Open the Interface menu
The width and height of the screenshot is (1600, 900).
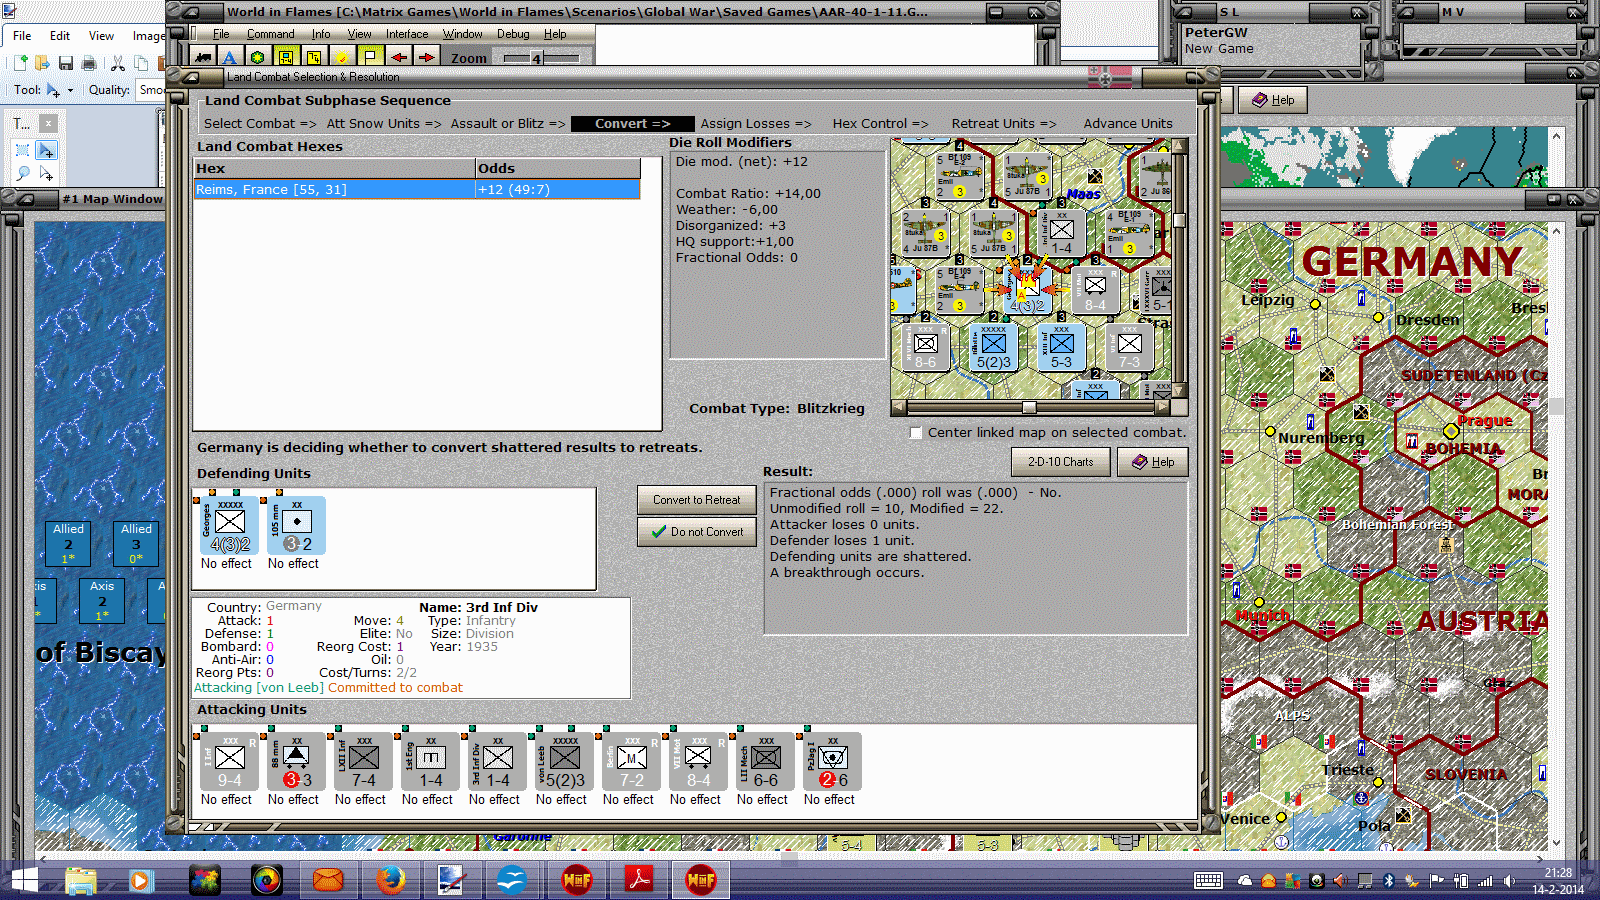tap(407, 34)
